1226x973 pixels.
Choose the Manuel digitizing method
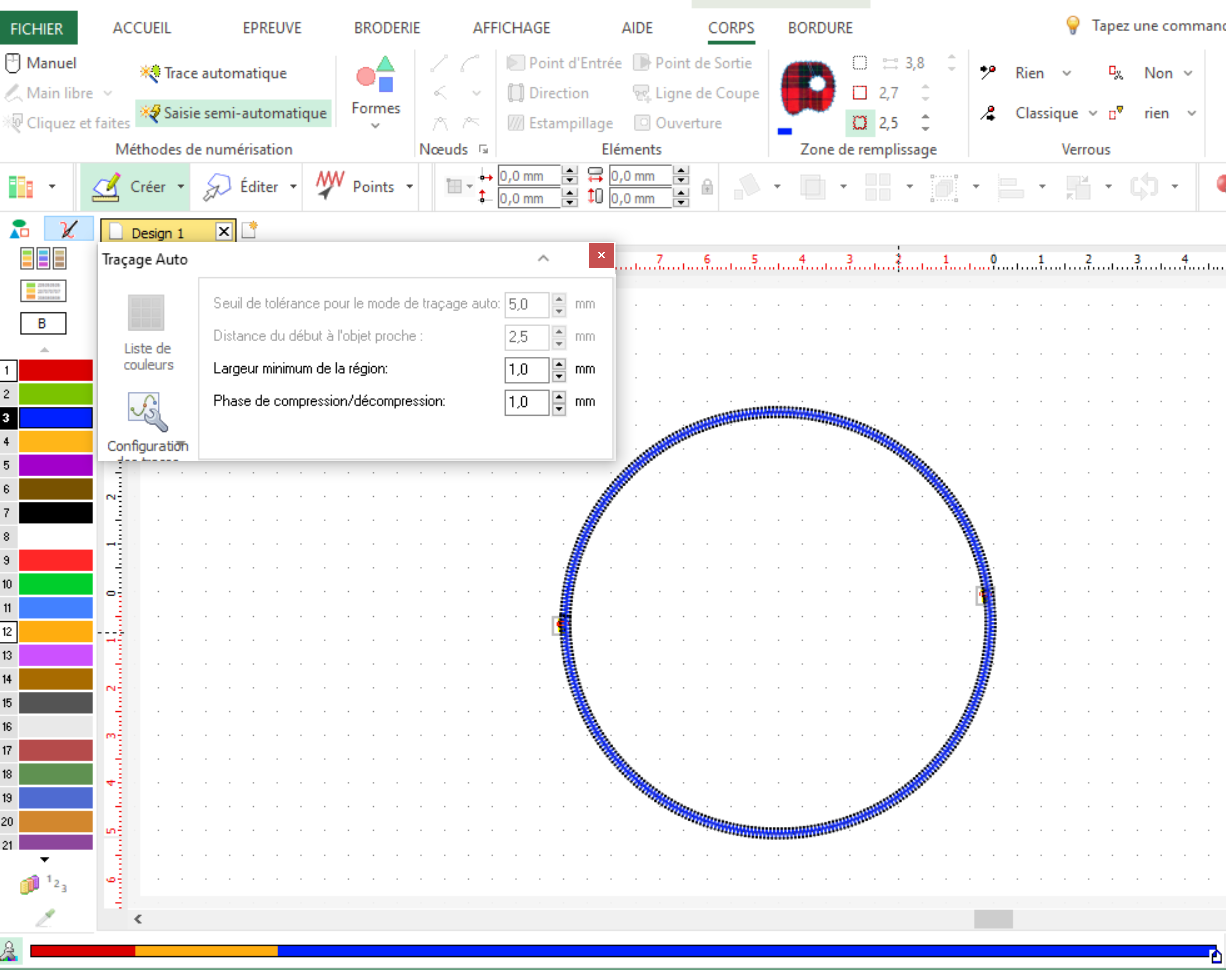click(42, 63)
